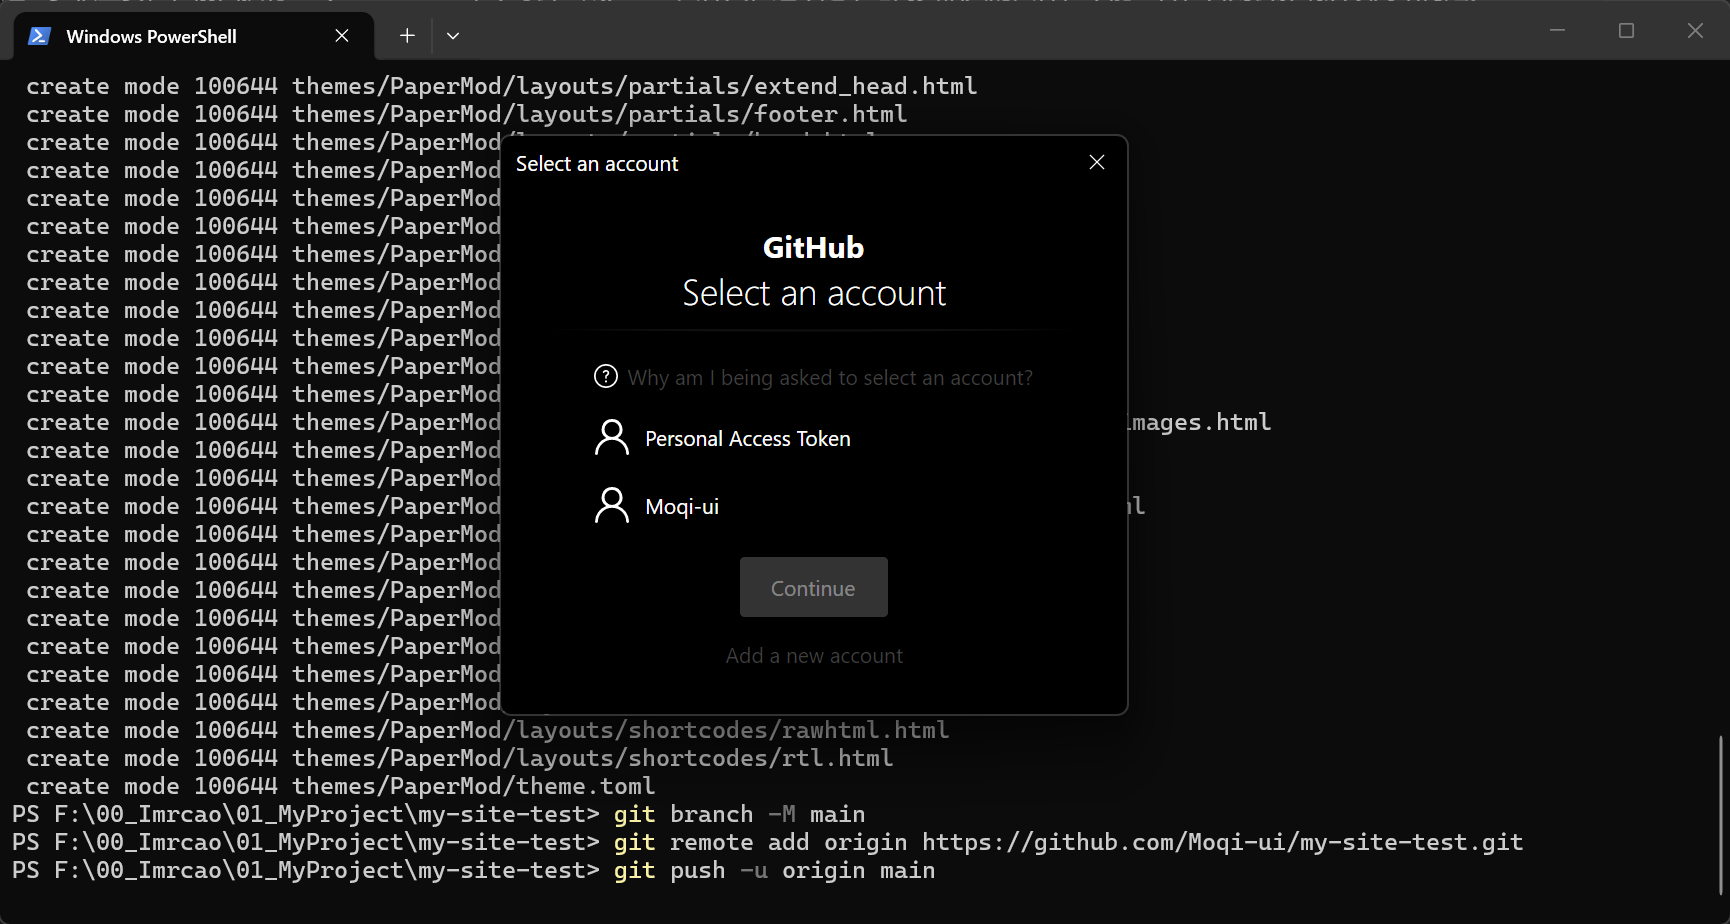Minimize the terminal window
The height and width of the screenshot is (924, 1730).
click(x=1557, y=31)
